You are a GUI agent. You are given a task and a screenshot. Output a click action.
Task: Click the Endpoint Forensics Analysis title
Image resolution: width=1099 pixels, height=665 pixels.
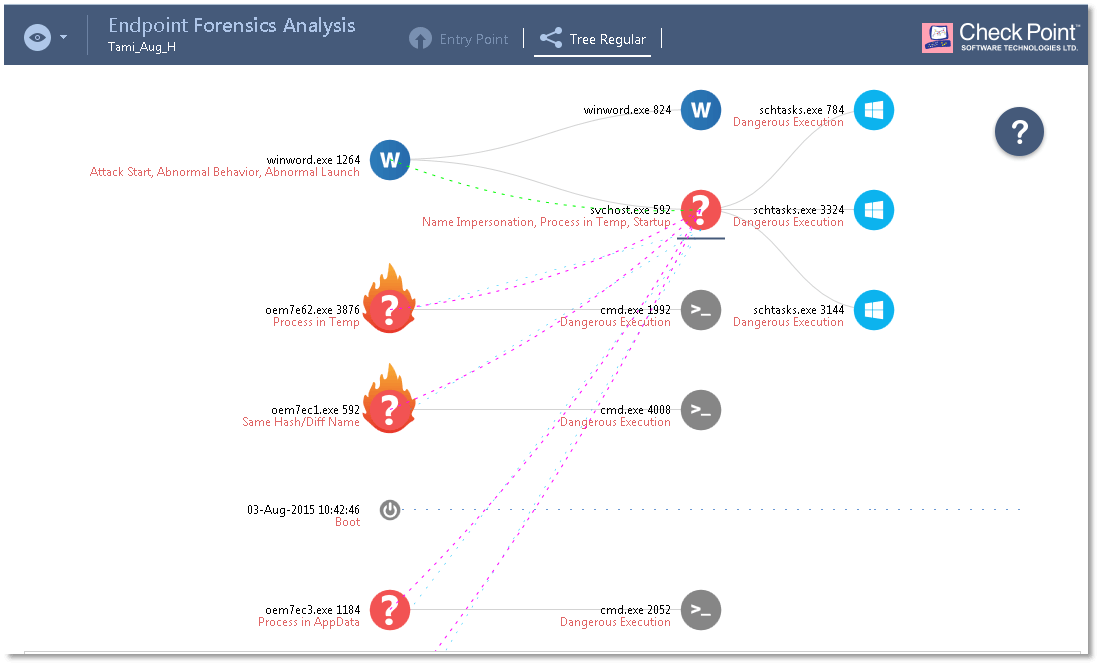(x=231, y=26)
